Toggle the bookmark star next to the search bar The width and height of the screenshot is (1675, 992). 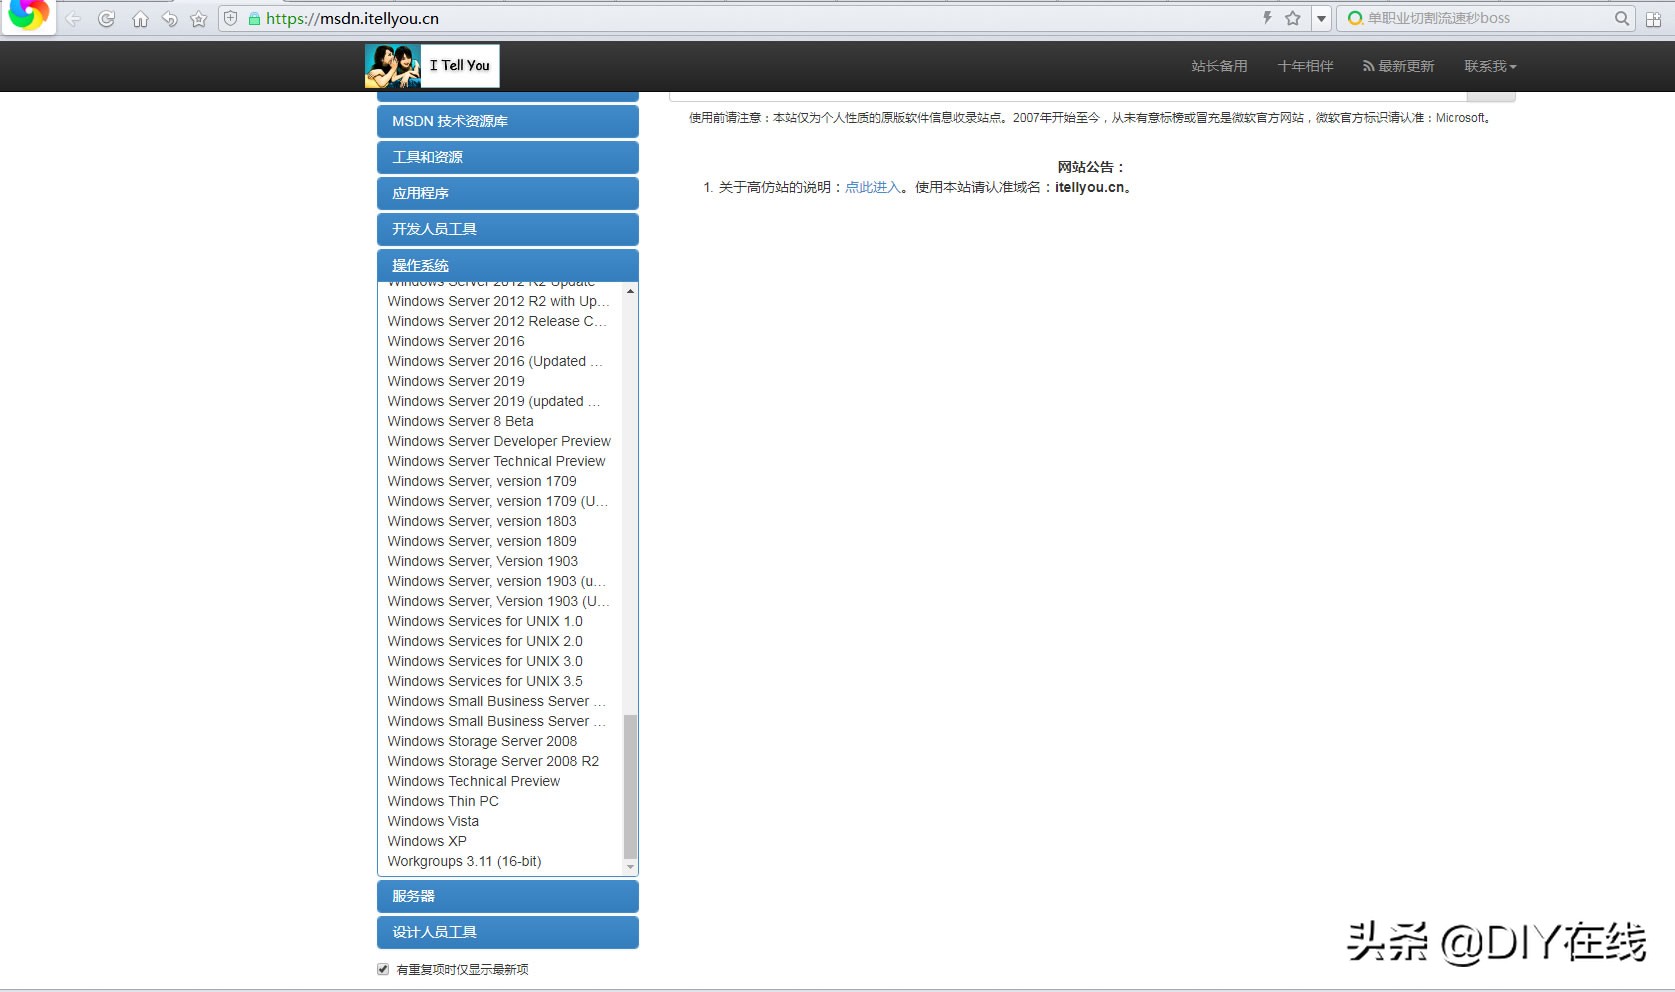pos(1292,17)
